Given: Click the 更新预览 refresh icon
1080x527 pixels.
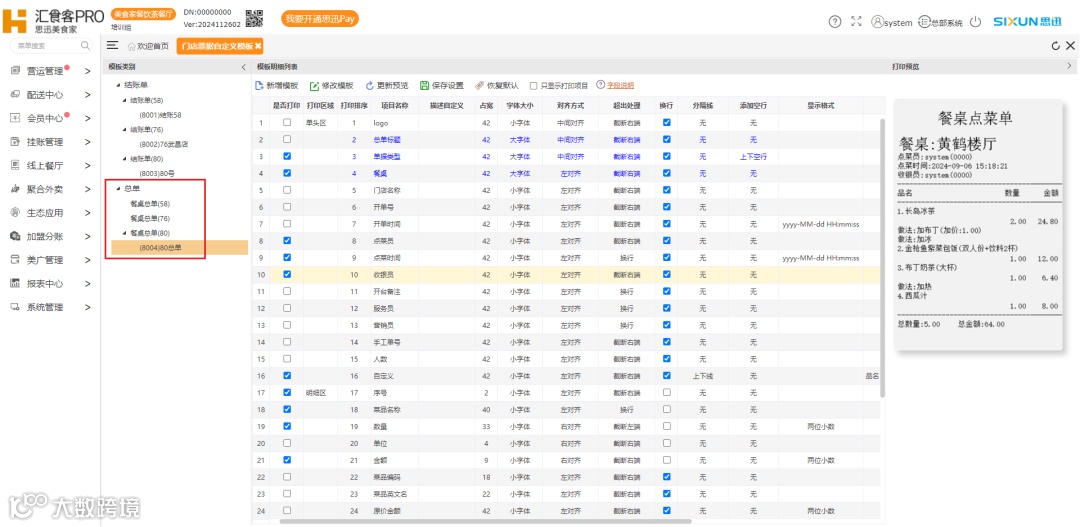Looking at the screenshot, I should 370,85.
